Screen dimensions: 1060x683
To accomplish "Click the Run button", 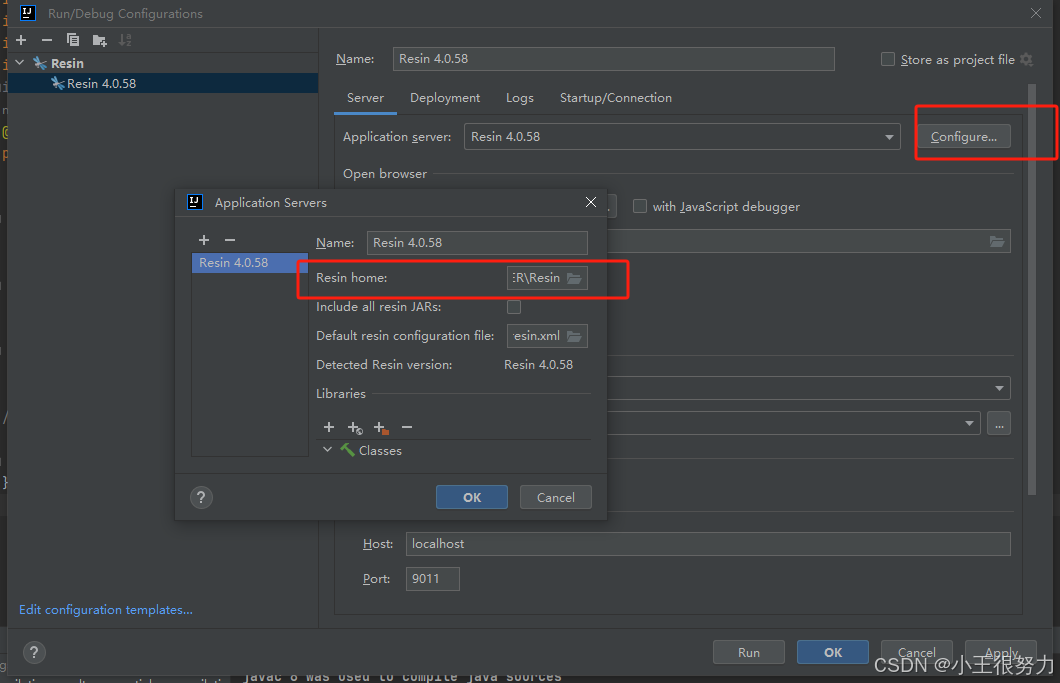I will click(x=748, y=653).
